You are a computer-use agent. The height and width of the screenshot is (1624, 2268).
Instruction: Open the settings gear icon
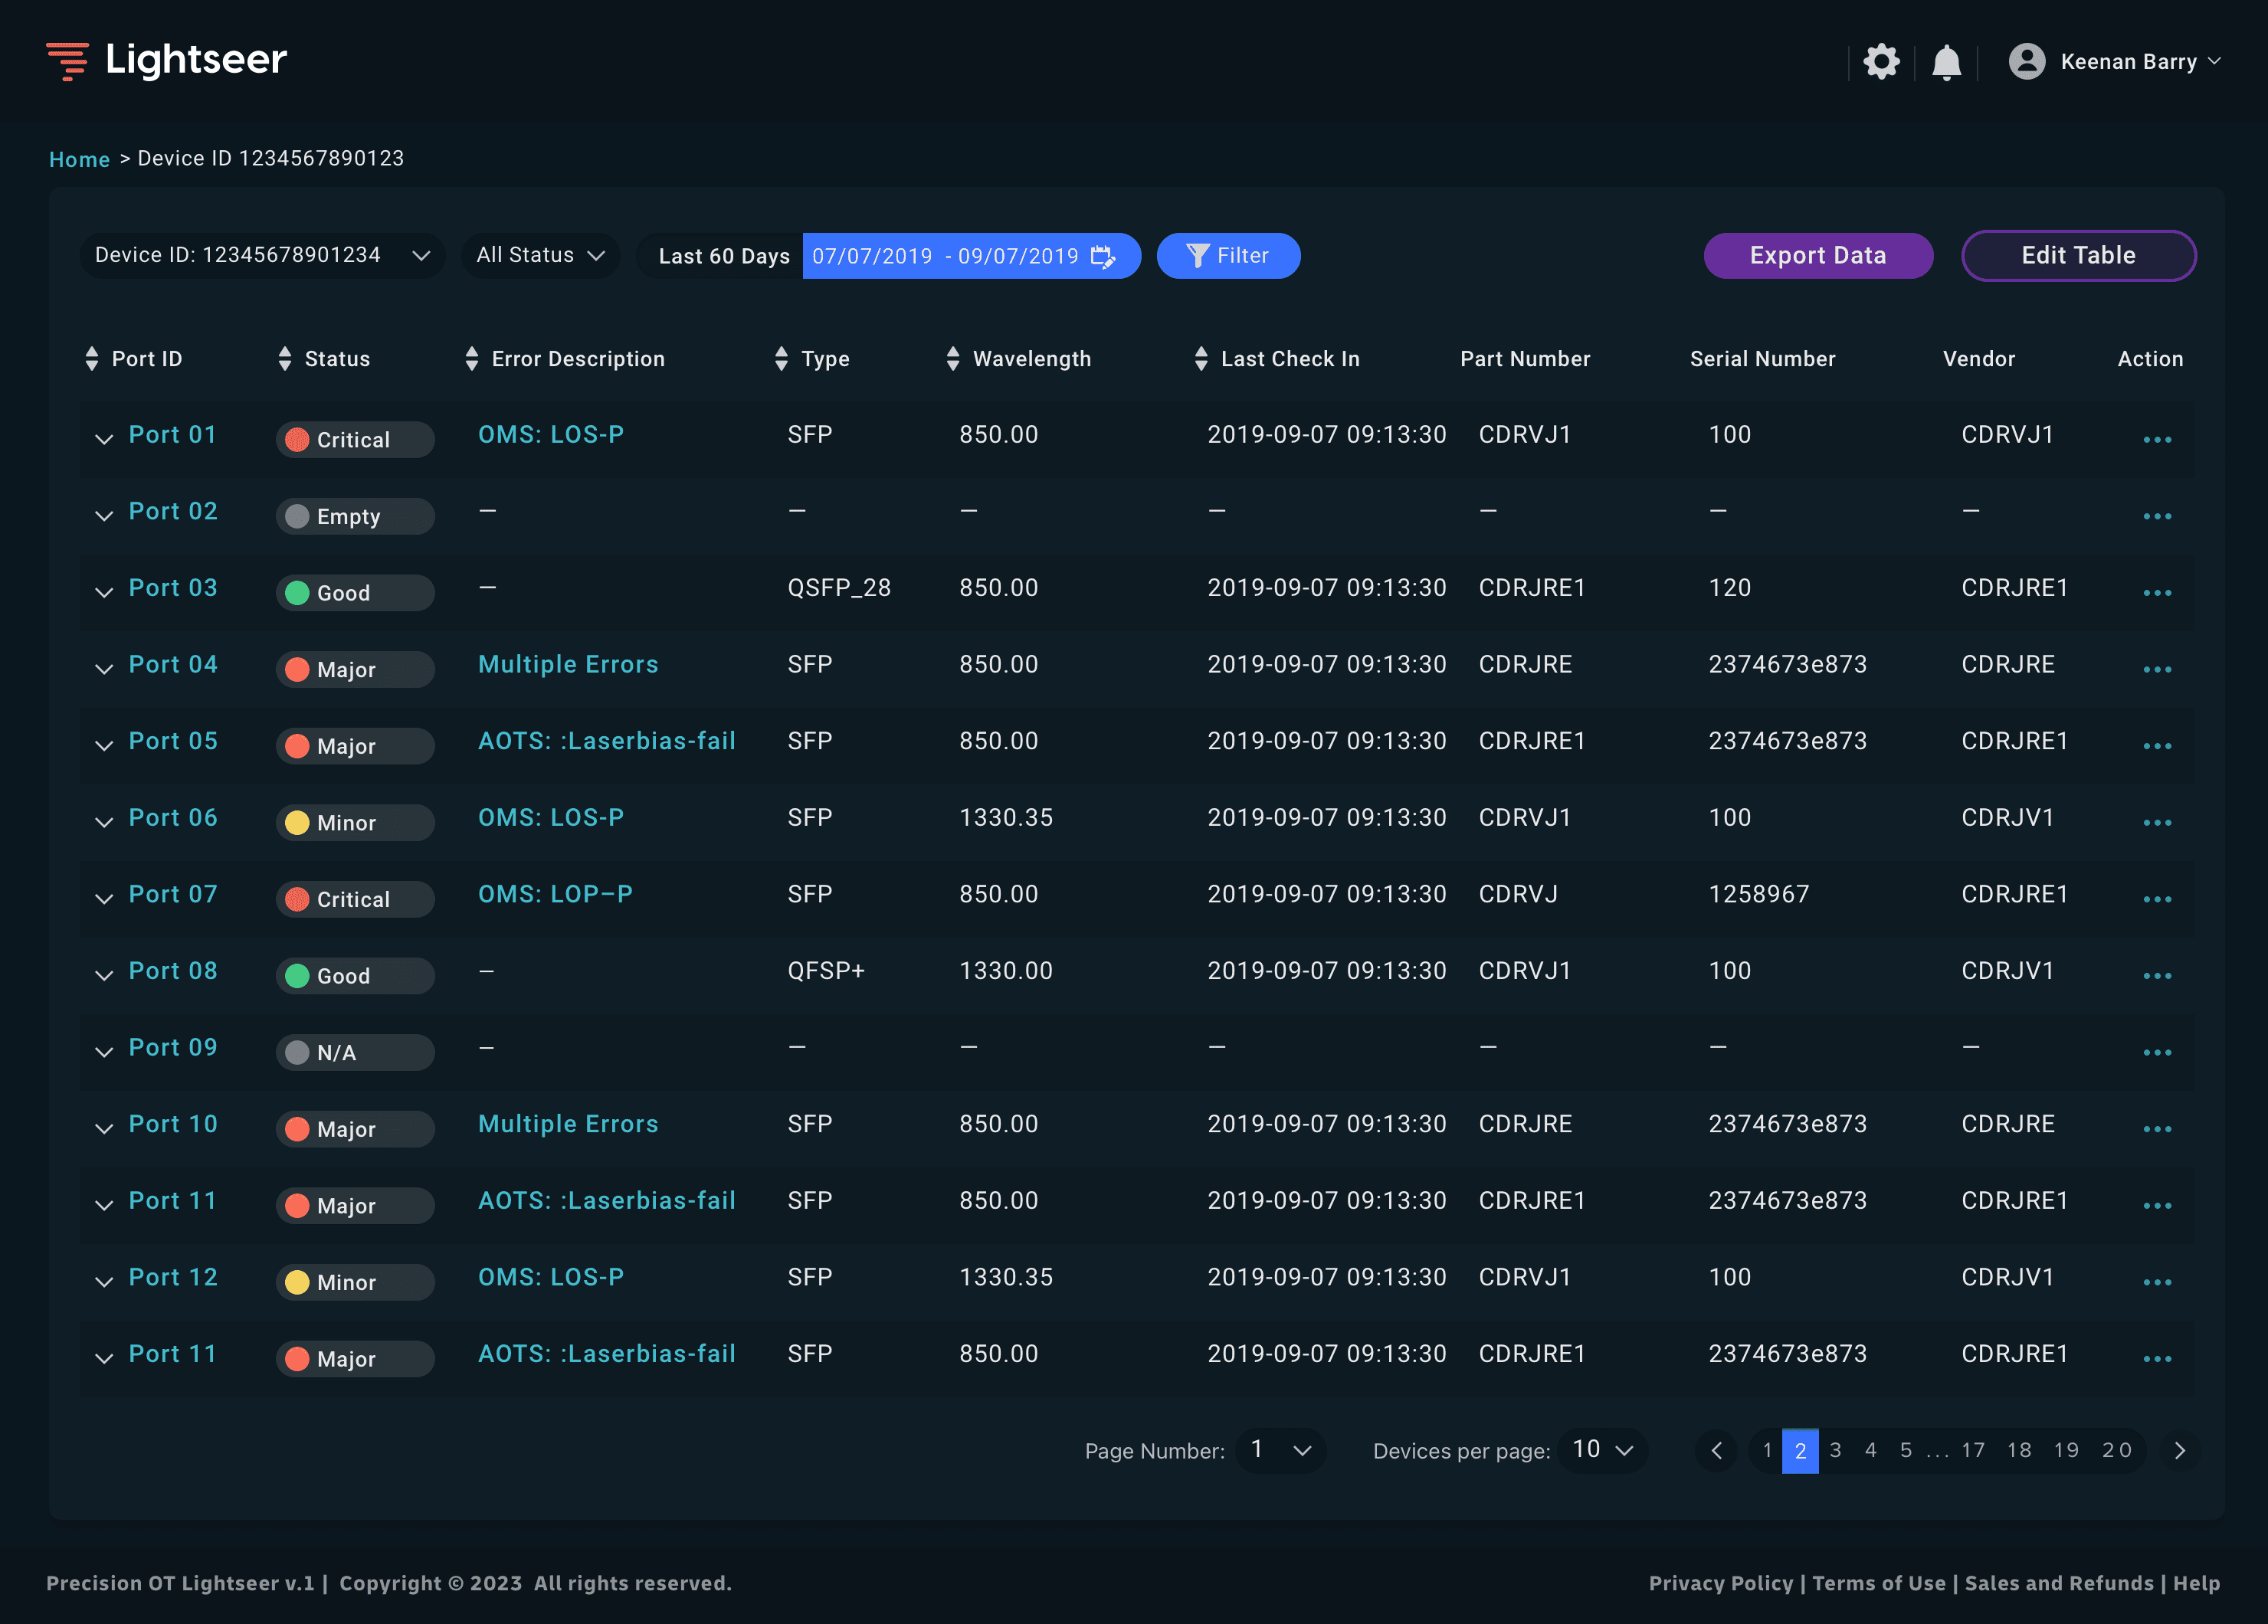click(1881, 62)
